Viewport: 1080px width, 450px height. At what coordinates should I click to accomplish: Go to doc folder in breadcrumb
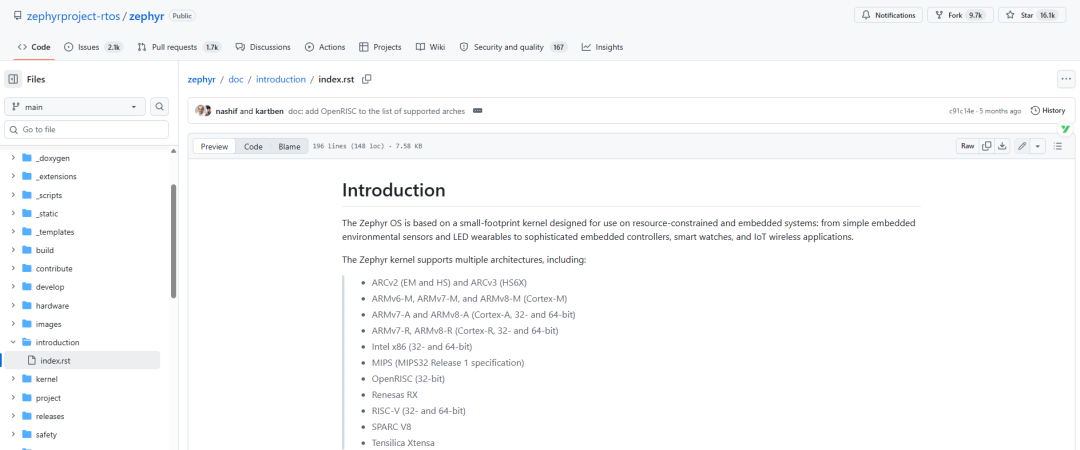(x=236, y=79)
